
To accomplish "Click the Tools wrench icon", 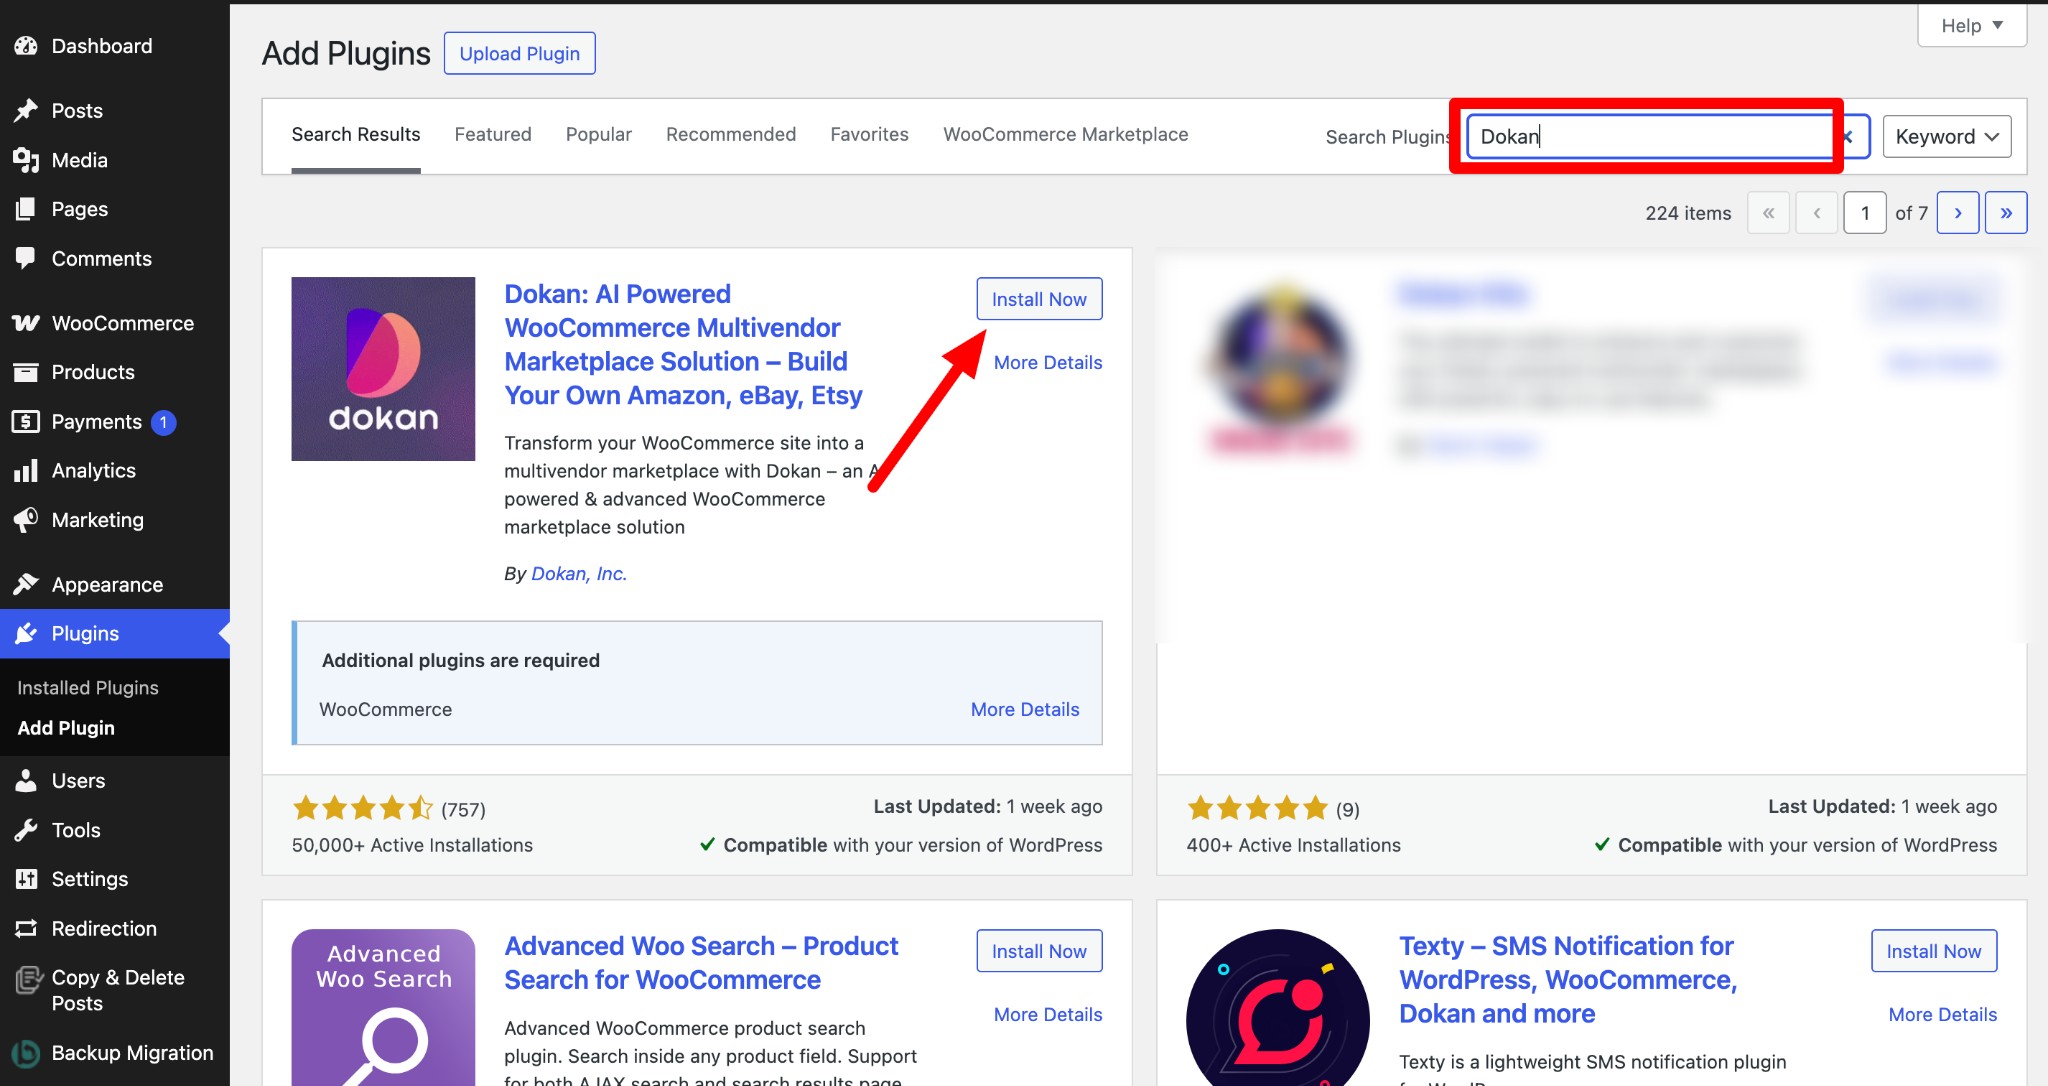I will coord(26,829).
